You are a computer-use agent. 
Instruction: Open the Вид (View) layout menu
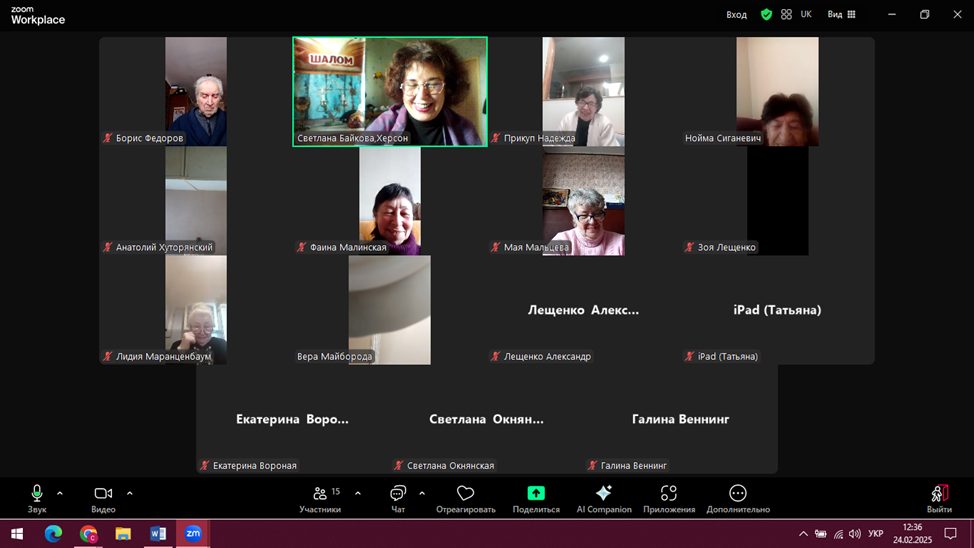(841, 15)
